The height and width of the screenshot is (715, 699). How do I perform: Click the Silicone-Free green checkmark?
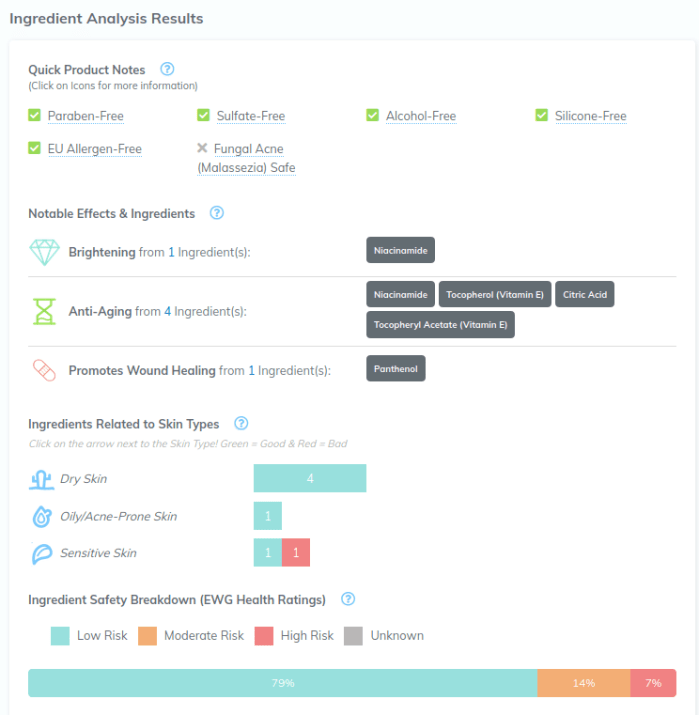pyautogui.click(x=541, y=116)
